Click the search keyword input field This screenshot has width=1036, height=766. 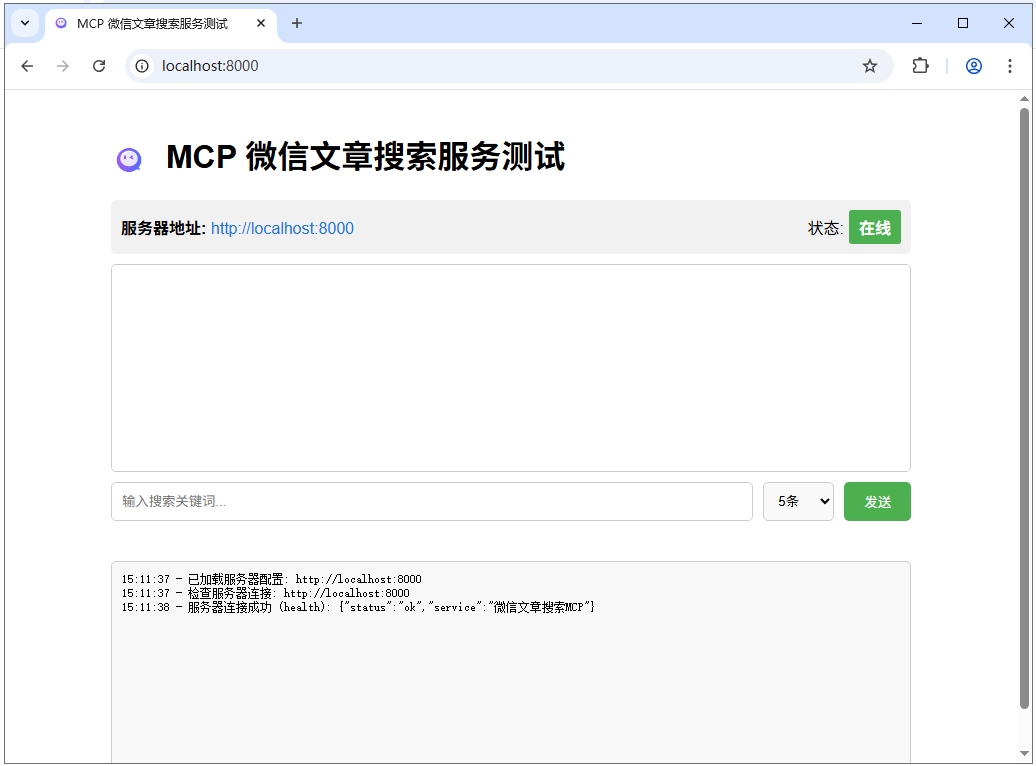tap(430, 501)
